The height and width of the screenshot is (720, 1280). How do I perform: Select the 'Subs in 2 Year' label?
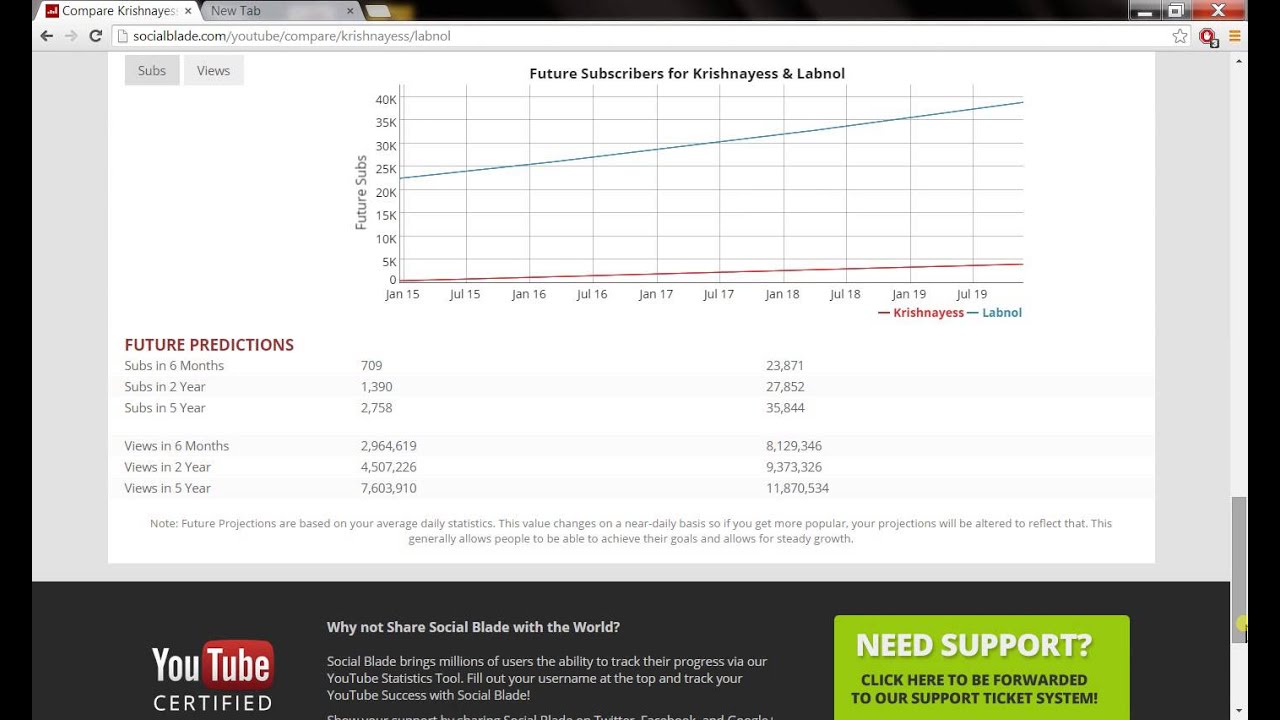(165, 387)
